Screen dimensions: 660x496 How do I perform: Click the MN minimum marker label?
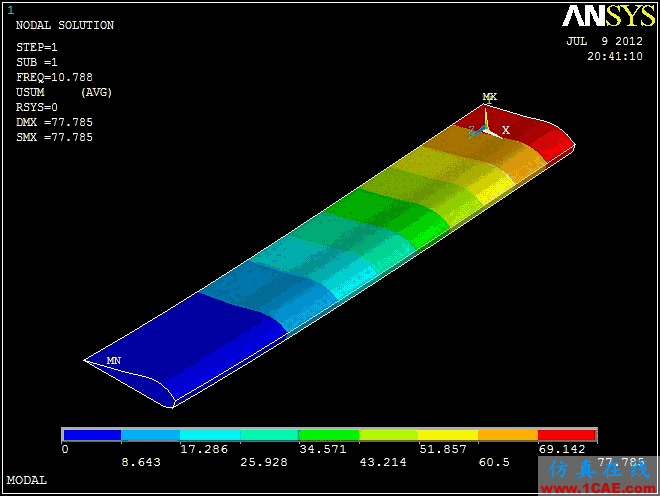tap(114, 361)
